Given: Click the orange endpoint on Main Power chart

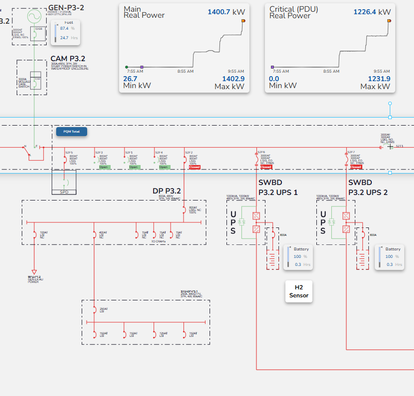Looking at the screenshot, I should [x=243, y=21].
